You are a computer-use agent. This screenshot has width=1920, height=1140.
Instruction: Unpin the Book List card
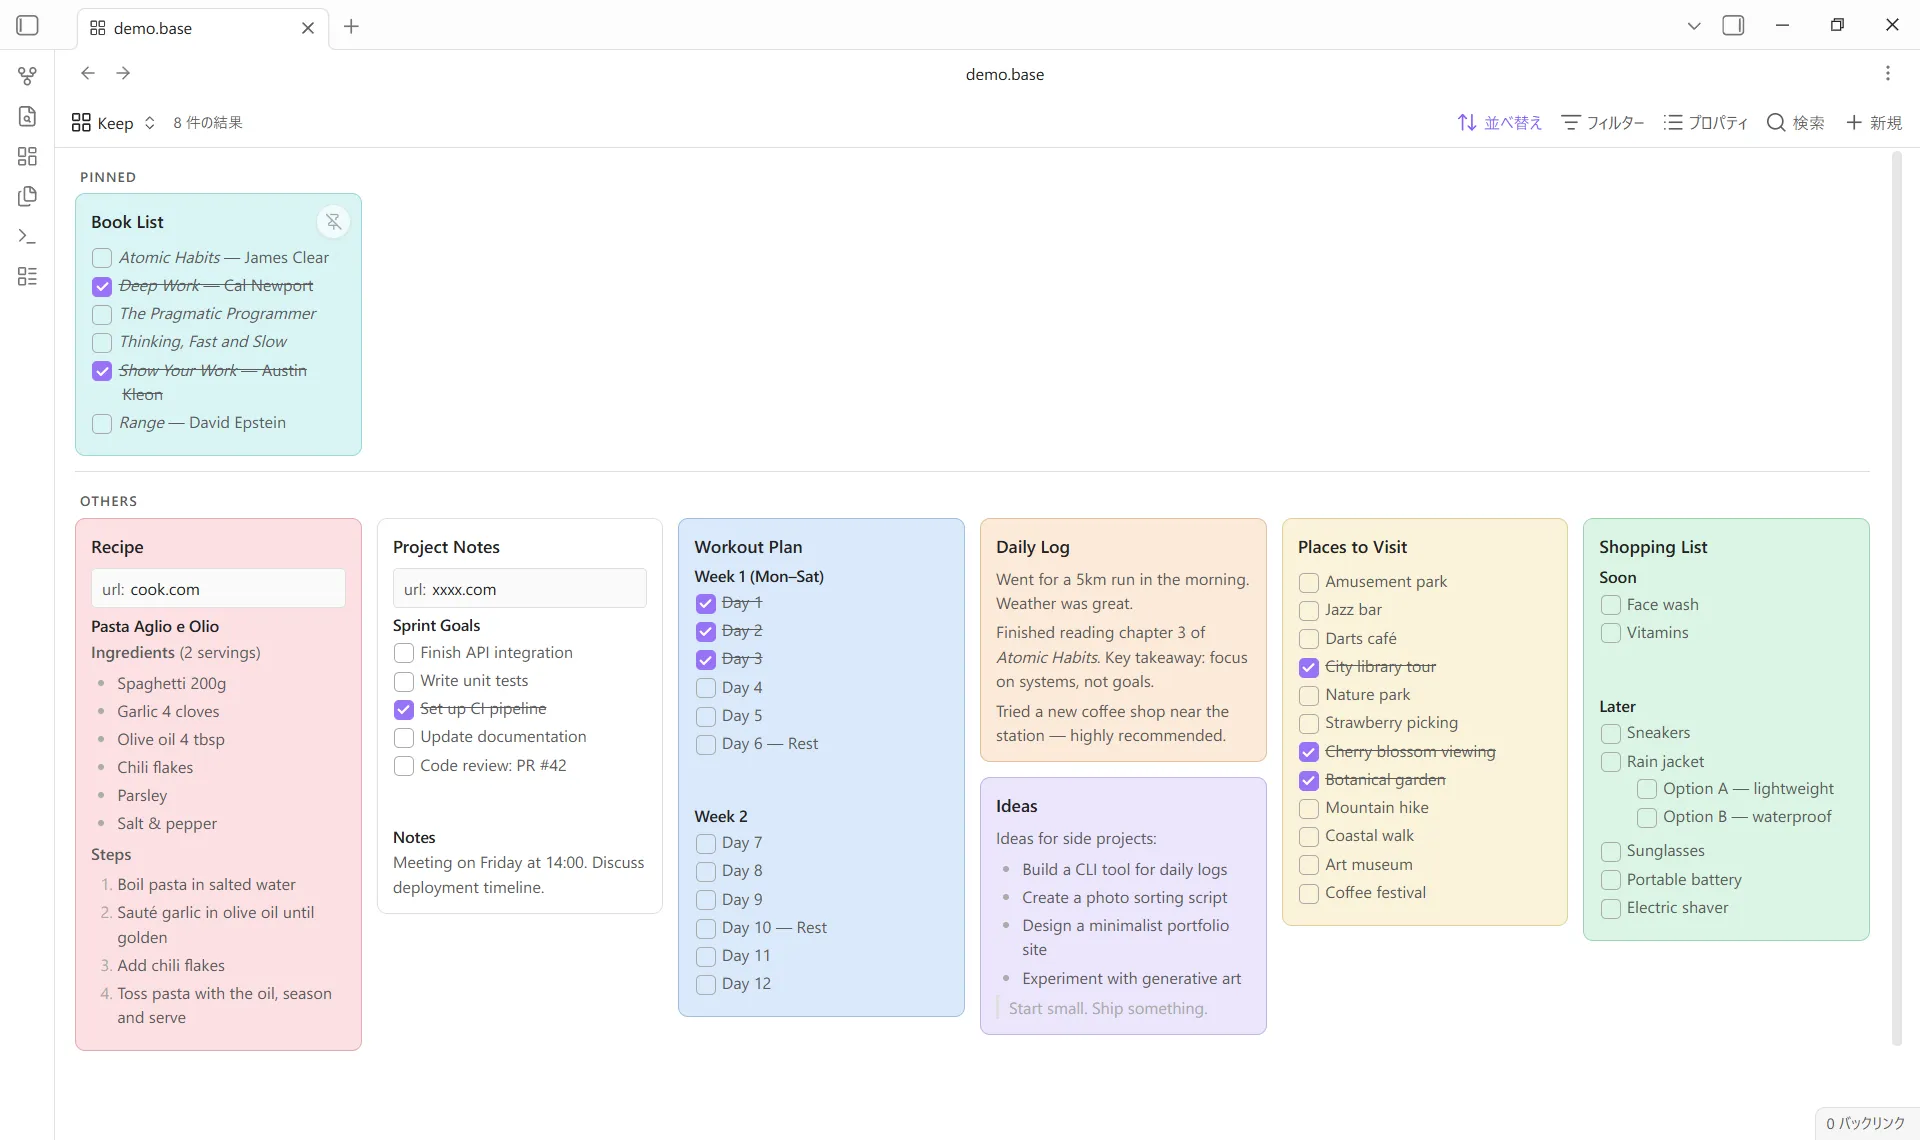pyautogui.click(x=334, y=221)
